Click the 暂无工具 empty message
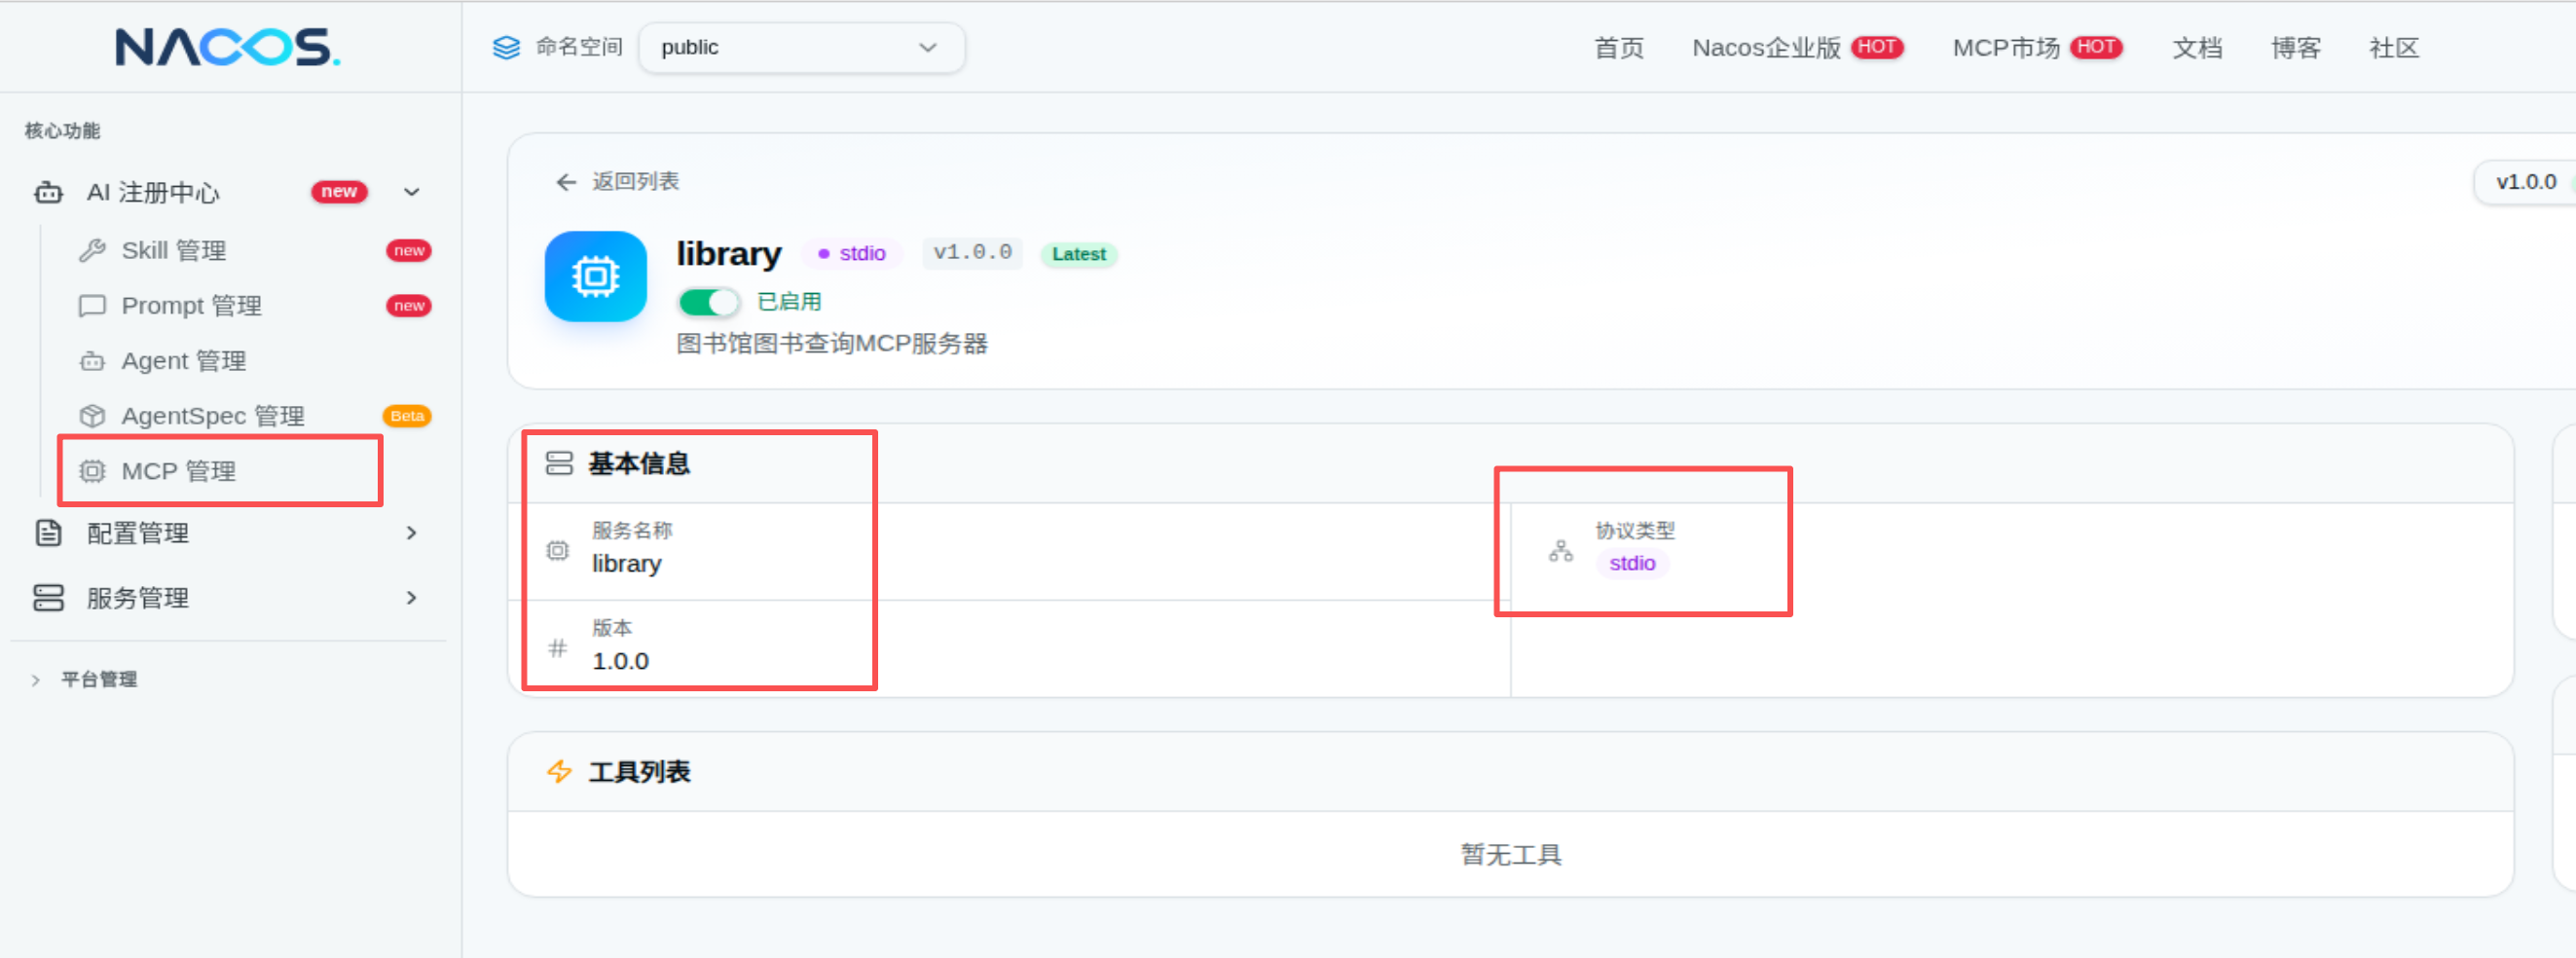2576x958 pixels. (x=1511, y=854)
